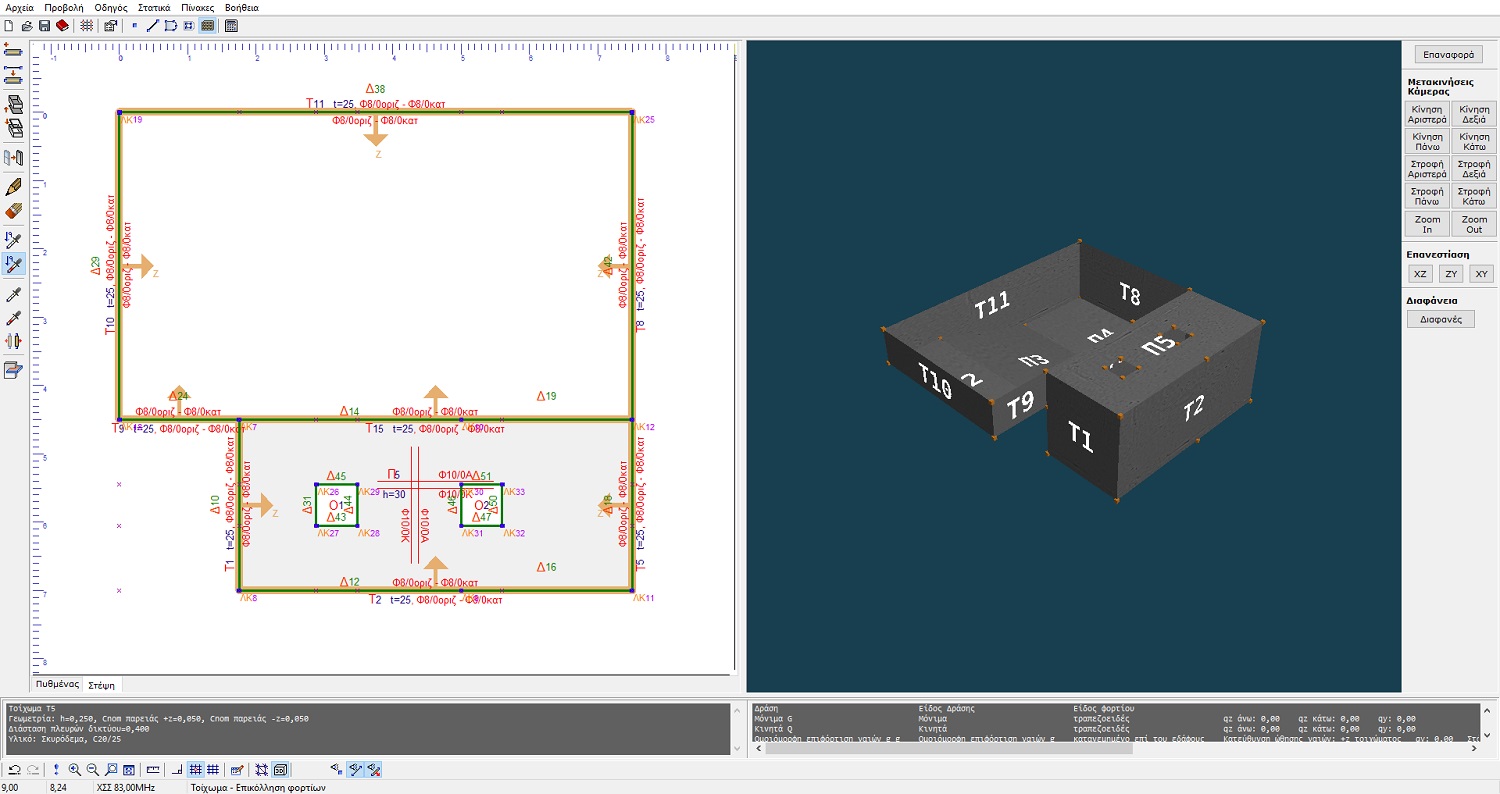1500x794 pixels.
Task: Click the Στροφή Δεξιά button
Action: click(1474, 168)
